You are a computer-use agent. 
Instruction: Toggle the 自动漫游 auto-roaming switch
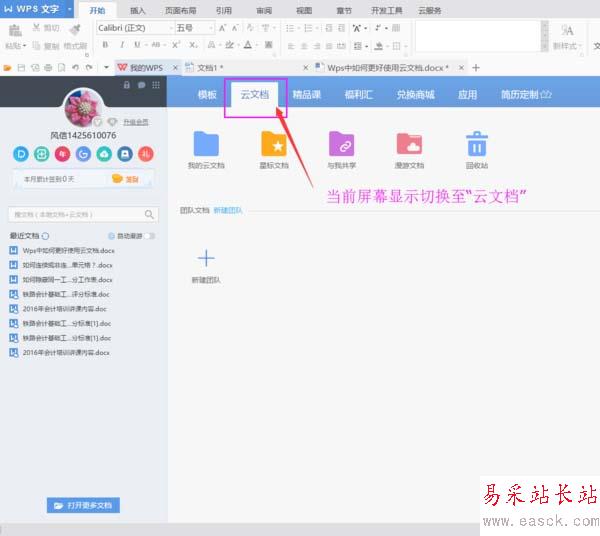tap(150, 236)
